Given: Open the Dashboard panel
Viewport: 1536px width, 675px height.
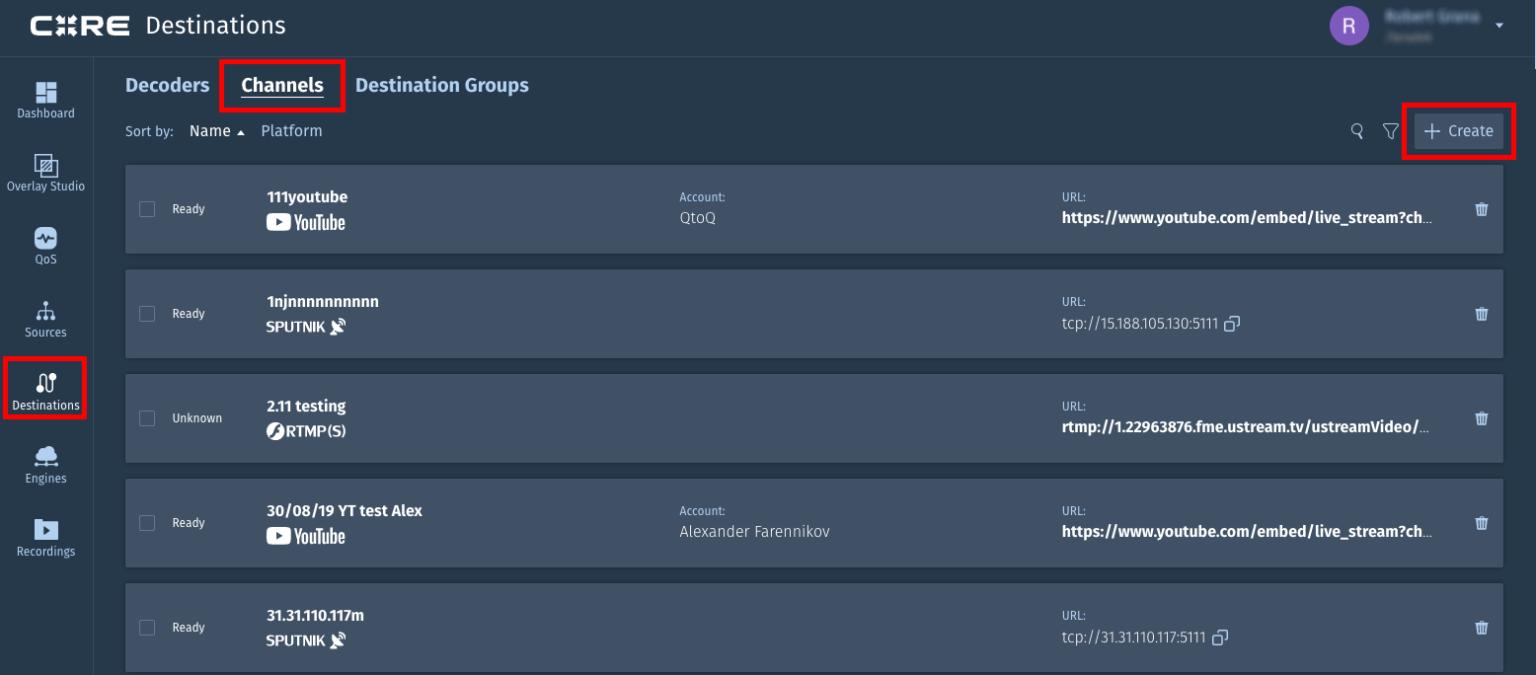Looking at the screenshot, I should (45, 99).
